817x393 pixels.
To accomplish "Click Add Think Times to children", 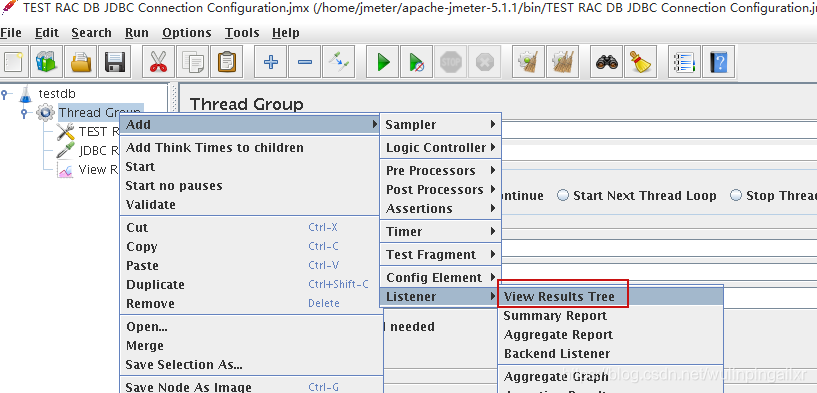I will click(250, 148).
